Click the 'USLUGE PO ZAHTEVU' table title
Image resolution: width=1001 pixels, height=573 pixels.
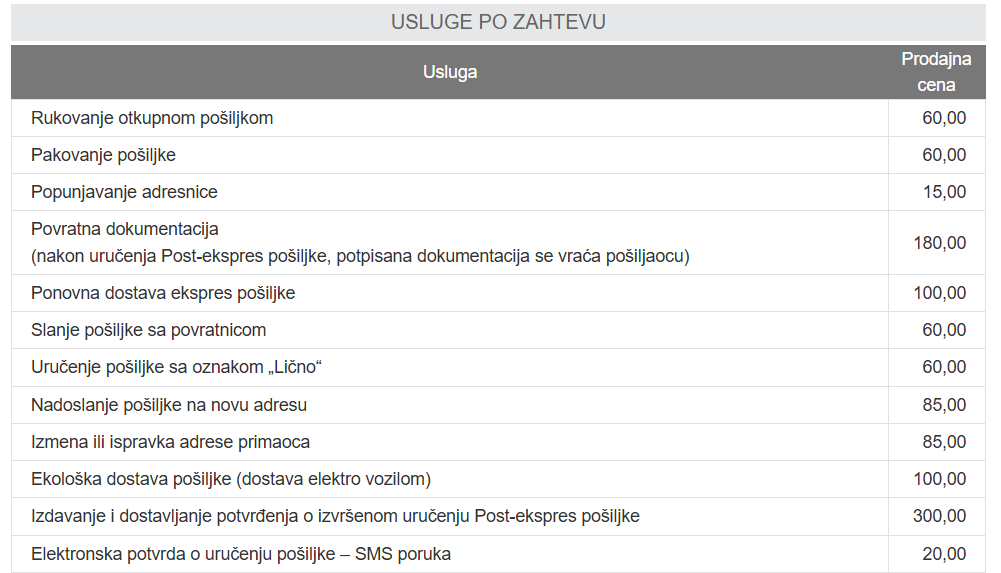pos(498,21)
